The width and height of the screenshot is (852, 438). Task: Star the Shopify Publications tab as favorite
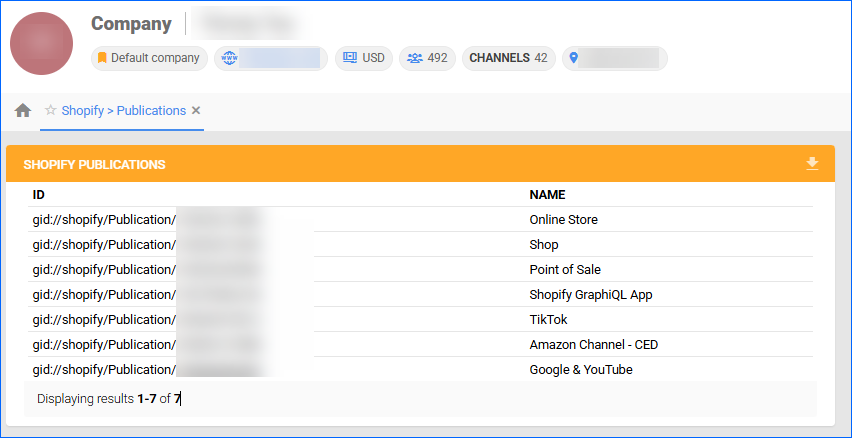click(x=50, y=111)
